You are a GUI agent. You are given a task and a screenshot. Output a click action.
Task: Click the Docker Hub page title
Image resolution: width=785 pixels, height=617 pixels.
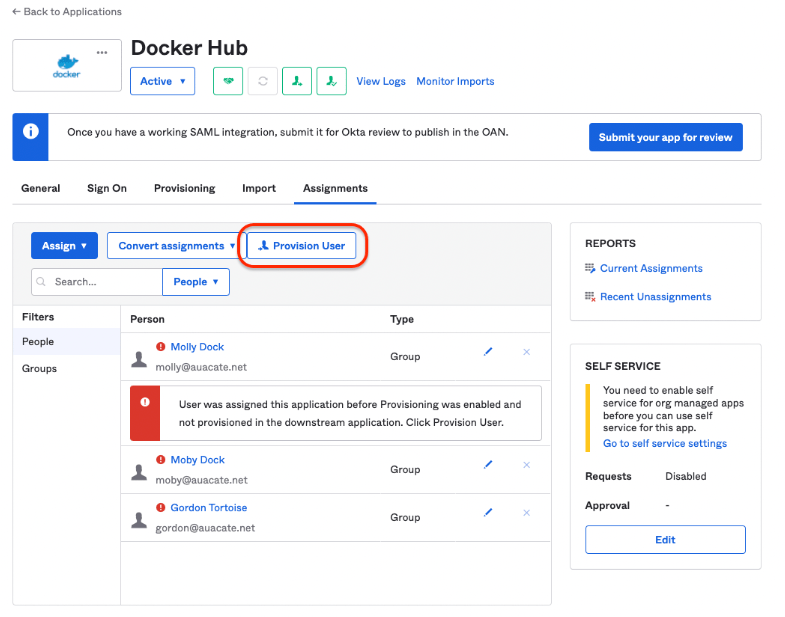(x=189, y=48)
